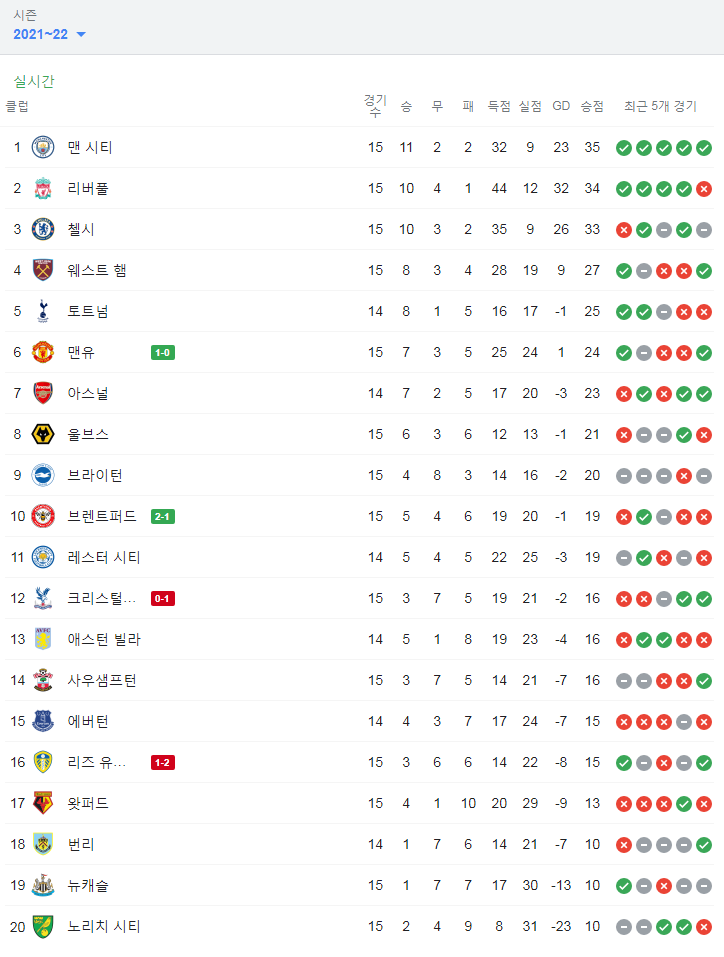Click the 실시간 live label
Image resolution: width=724 pixels, height=957 pixels.
(34, 81)
